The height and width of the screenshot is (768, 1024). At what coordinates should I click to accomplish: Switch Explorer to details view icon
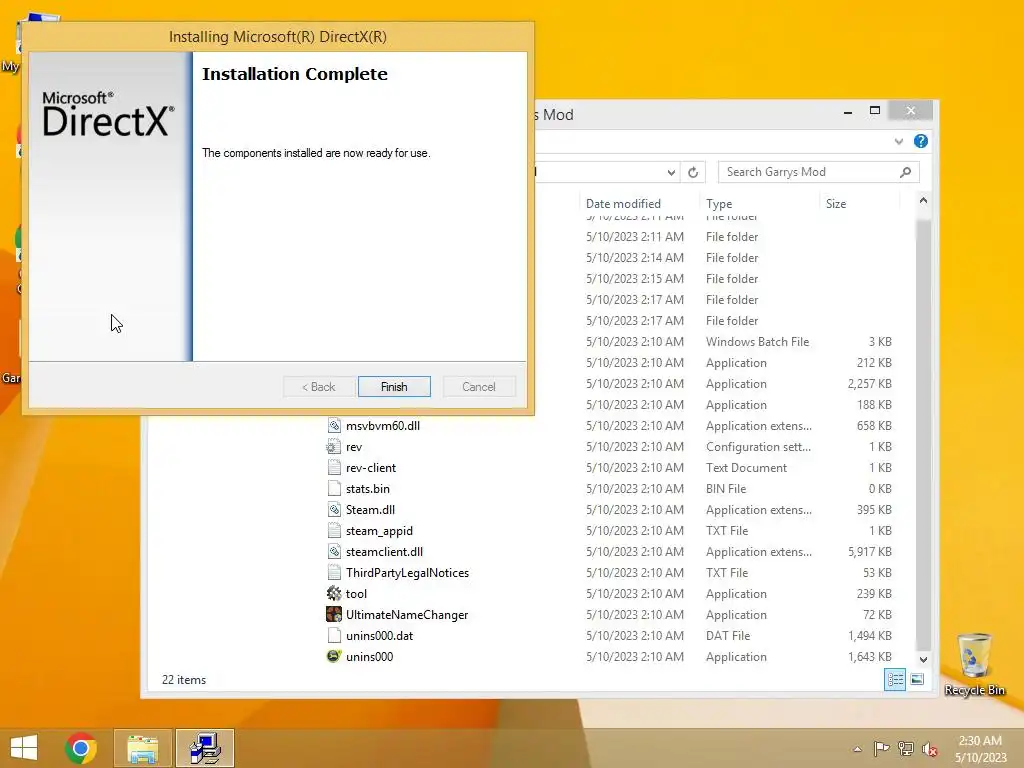pos(895,680)
